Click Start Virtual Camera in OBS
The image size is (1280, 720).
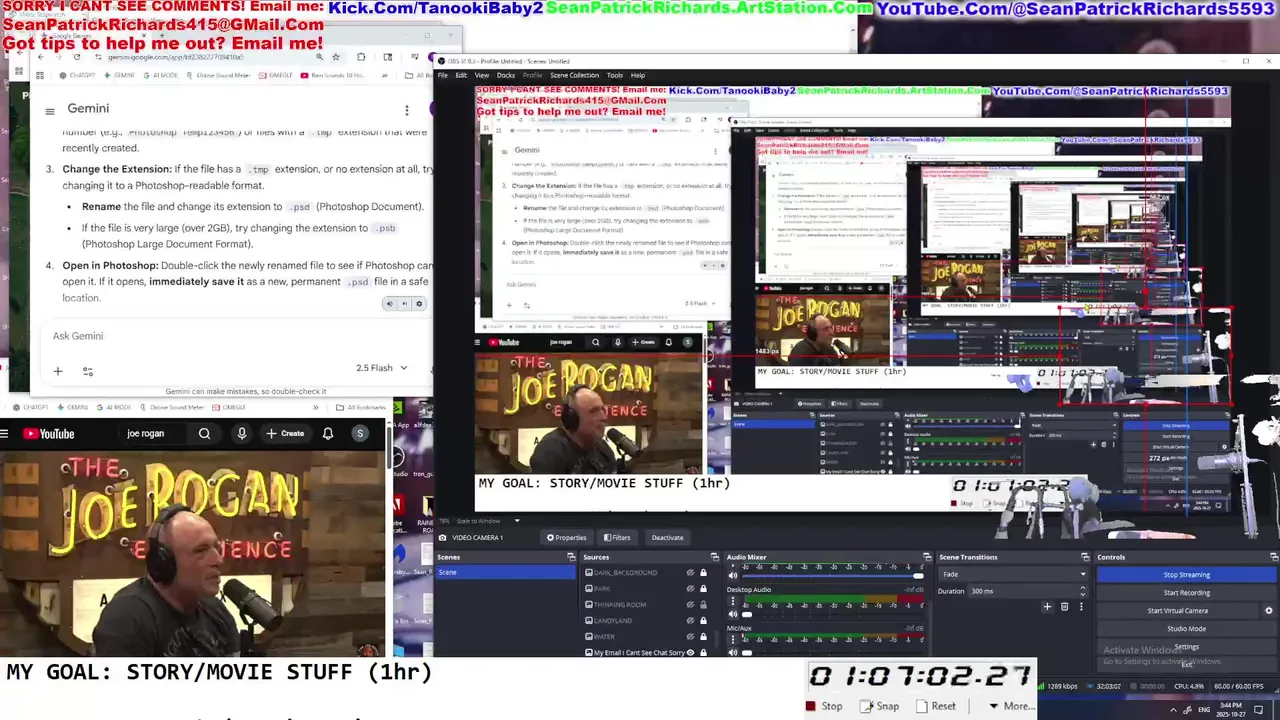(x=1180, y=611)
